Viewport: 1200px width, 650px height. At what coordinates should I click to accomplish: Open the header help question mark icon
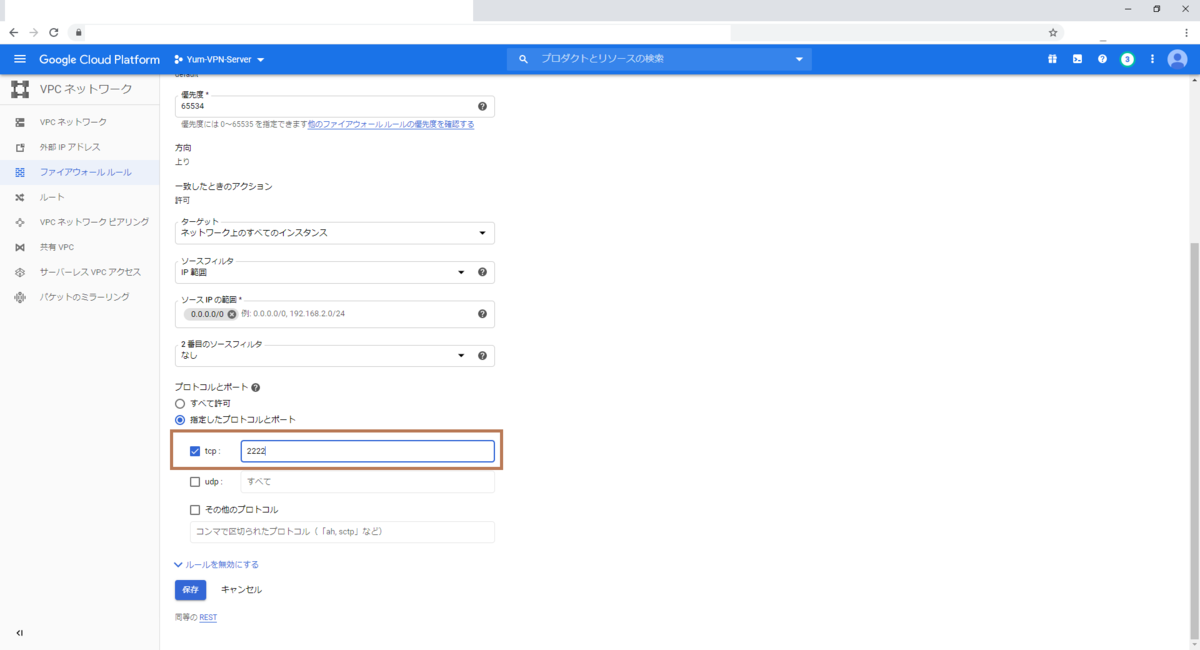click(x=1102, y=59)
